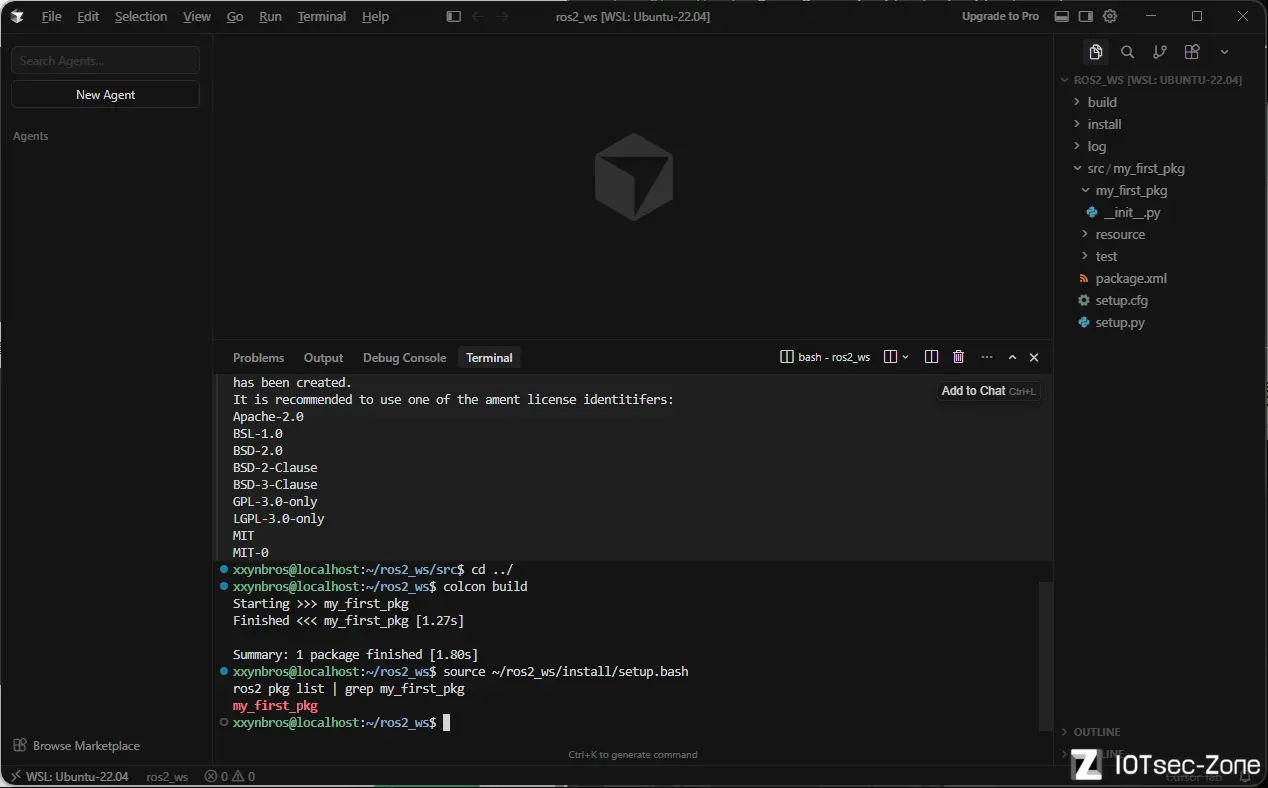Go forward with the navigation arrow
This screenshot has height=788, width=1268.
coord(503,17)
